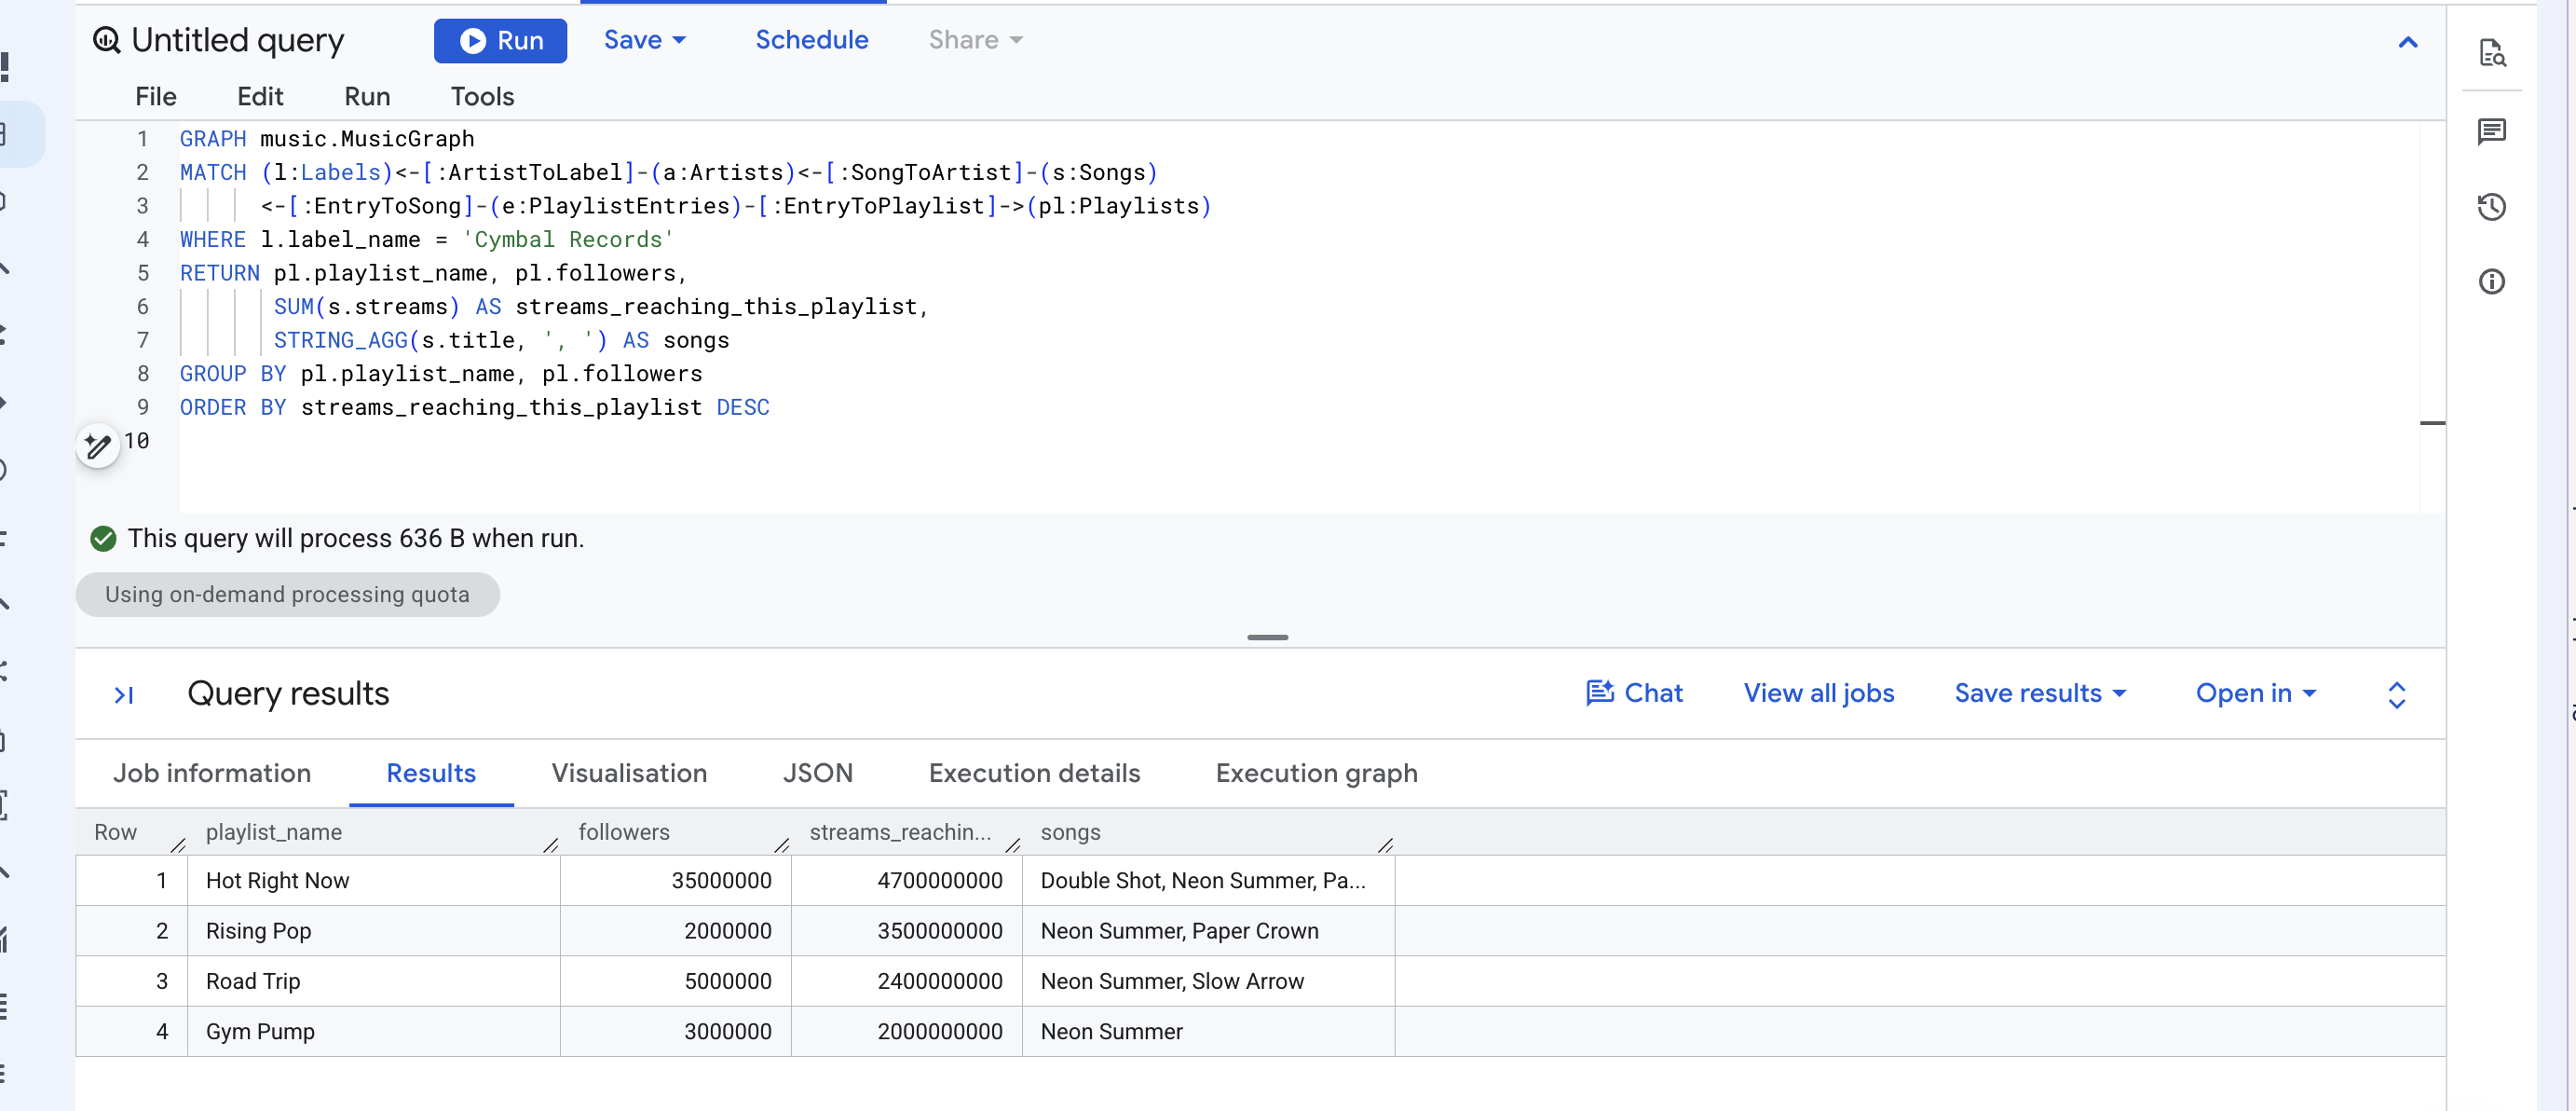
Task: Expand the results pane vertically
Action: (x=2396, y=695)
